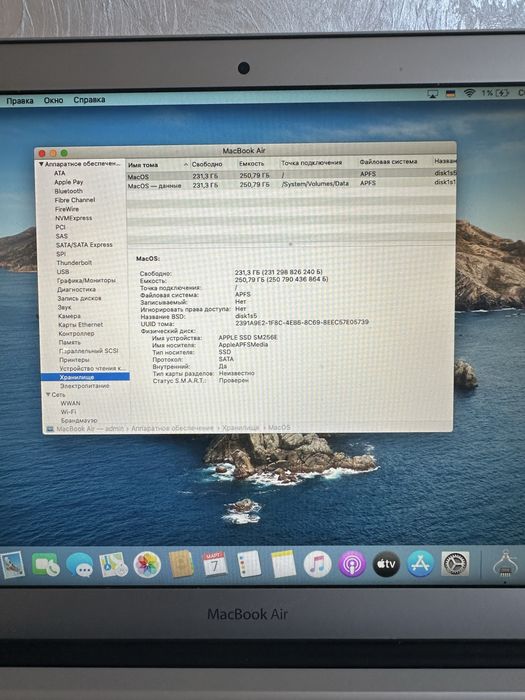
Task: Select WWAN under Сеть
Action: pos(71,403)
